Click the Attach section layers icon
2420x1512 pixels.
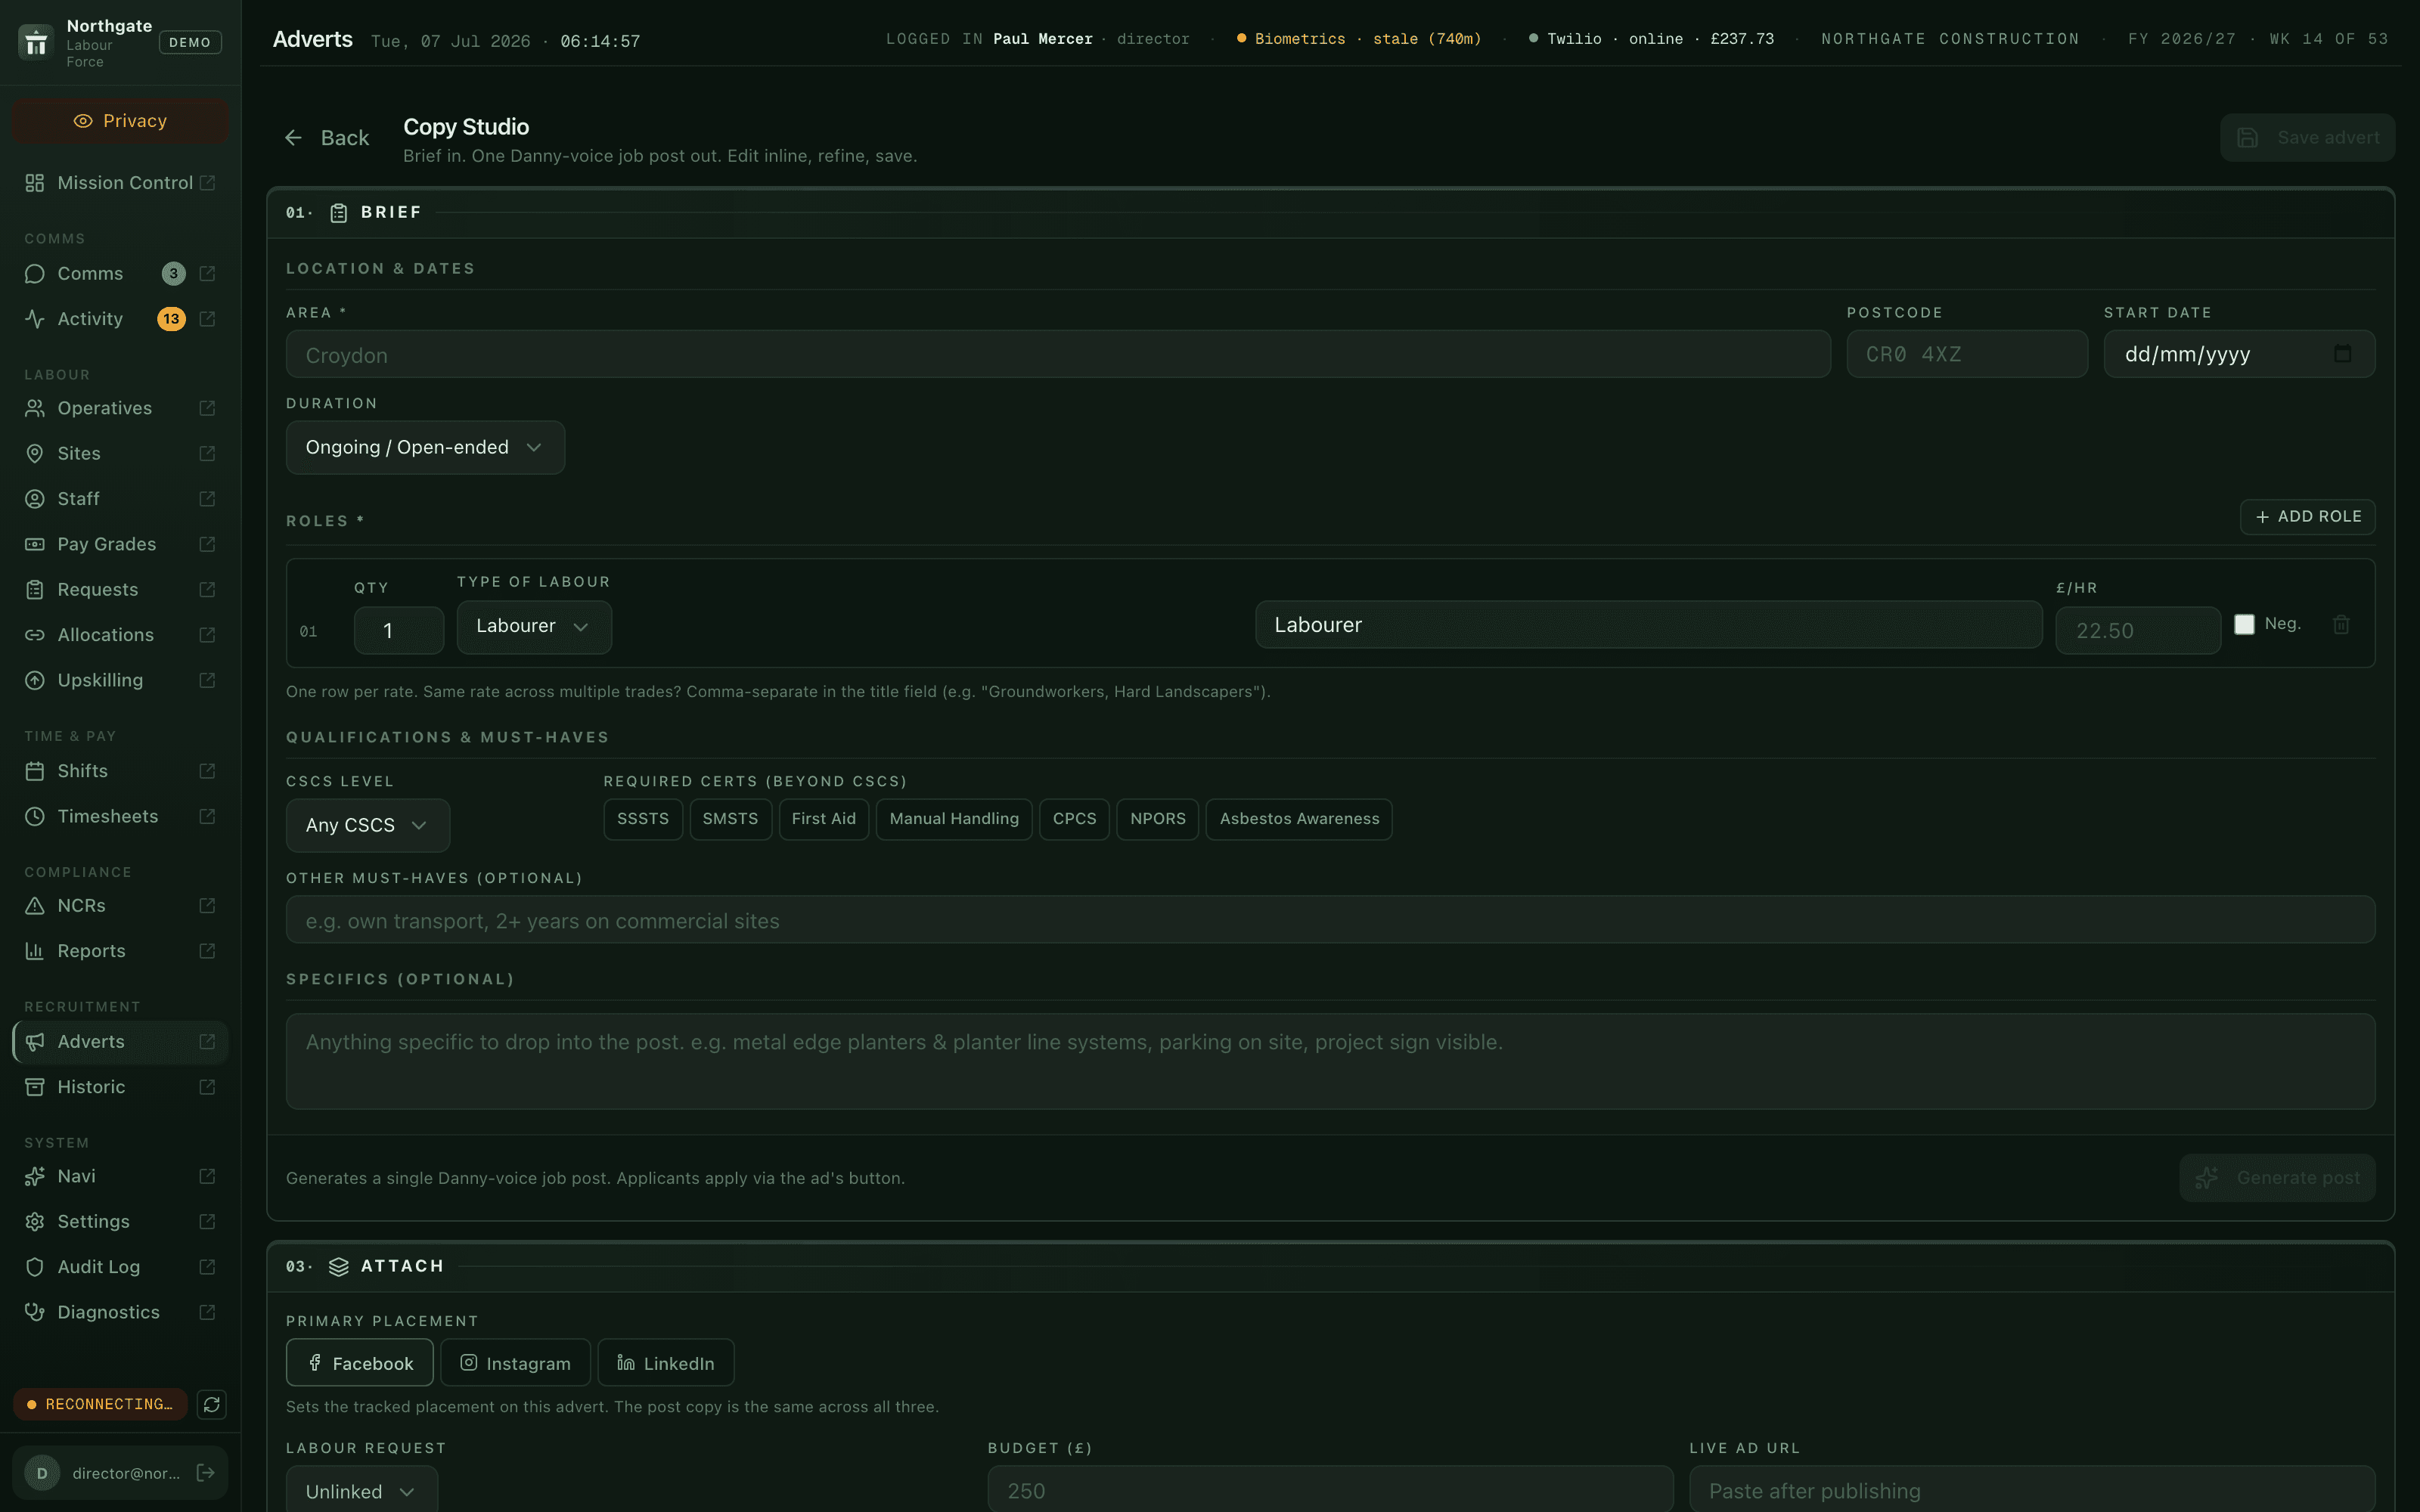click(339, 1267)
